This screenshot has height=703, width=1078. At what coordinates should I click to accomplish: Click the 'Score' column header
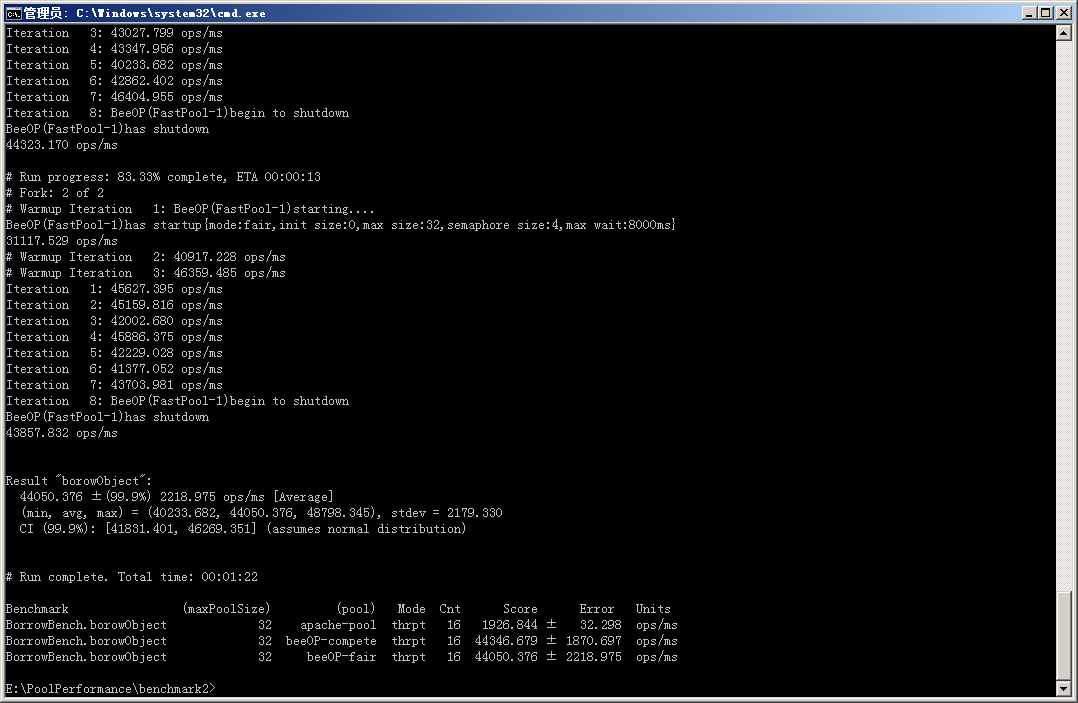click(520, 609)
